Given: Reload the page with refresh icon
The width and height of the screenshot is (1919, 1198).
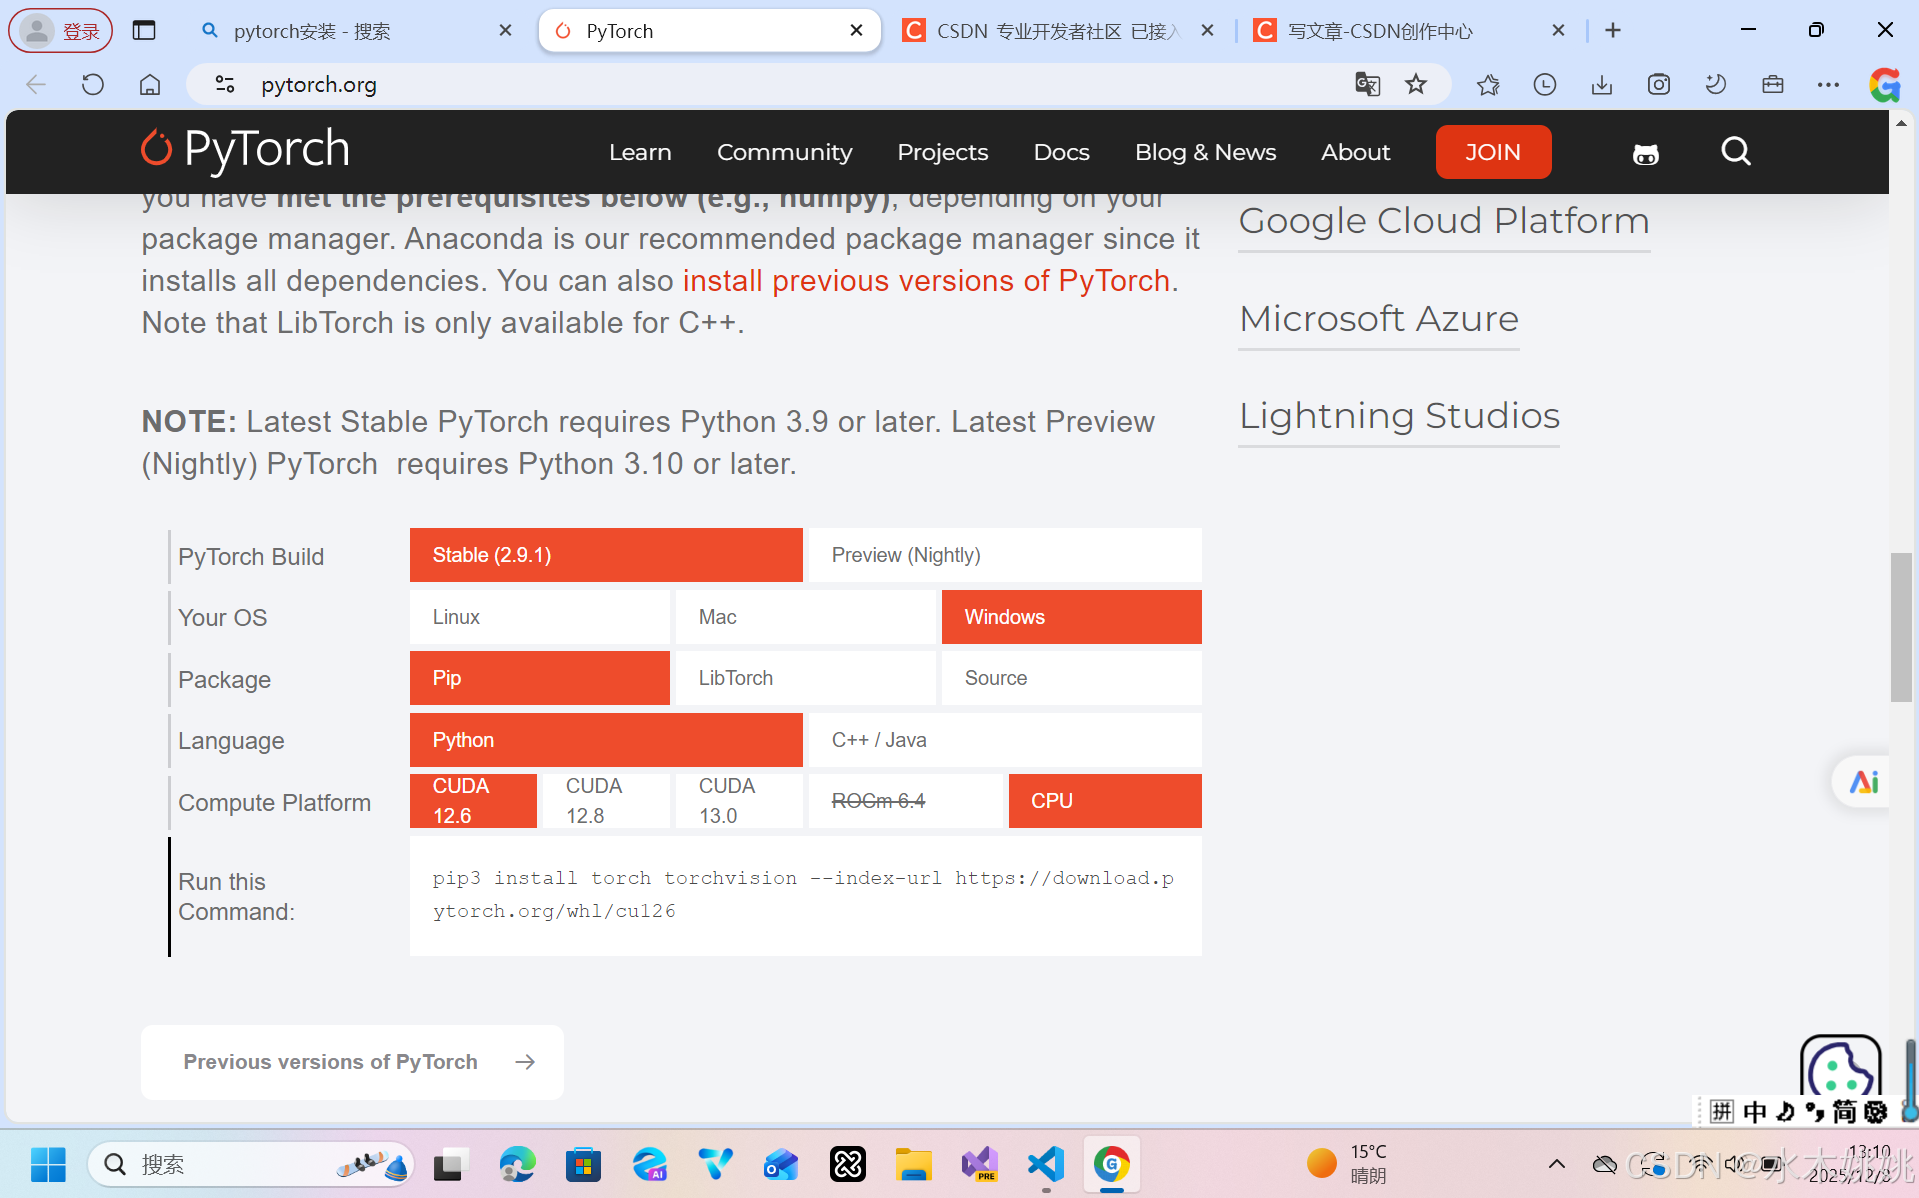Looking at the screenshot, I should point(93,85).
